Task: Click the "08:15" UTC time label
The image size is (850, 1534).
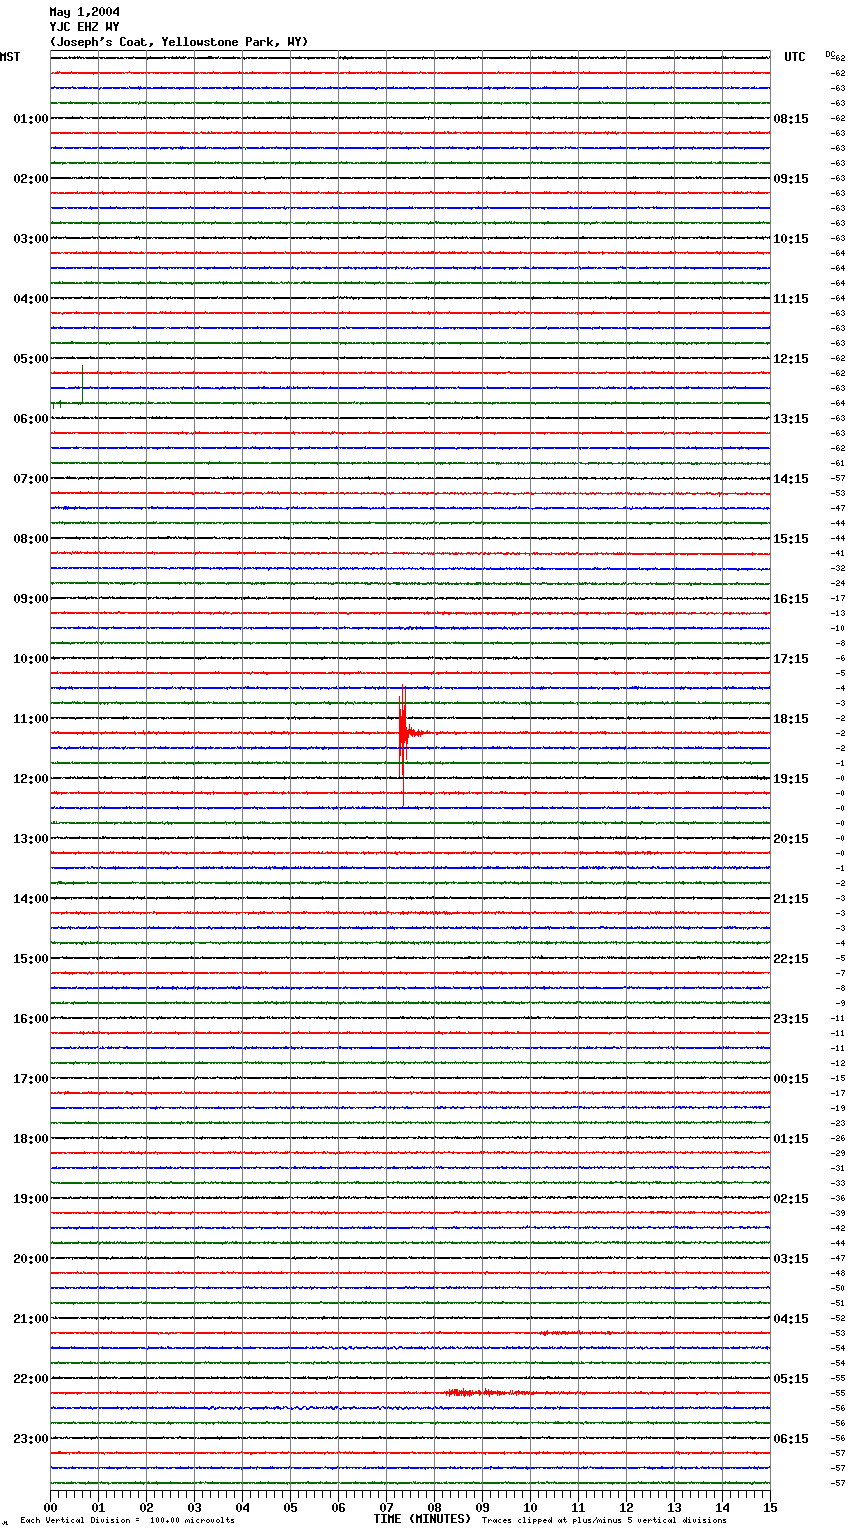Action: [791, 119]
